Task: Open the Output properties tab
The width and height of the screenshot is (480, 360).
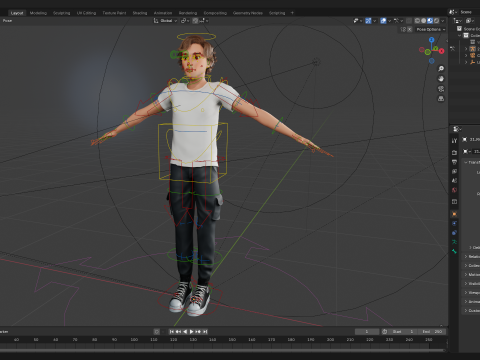Action: coord(454,162)
